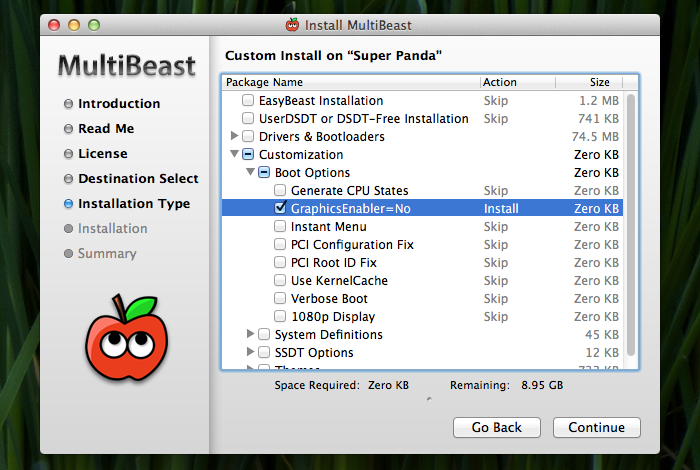Collapse the Customization group

point(234,154)
